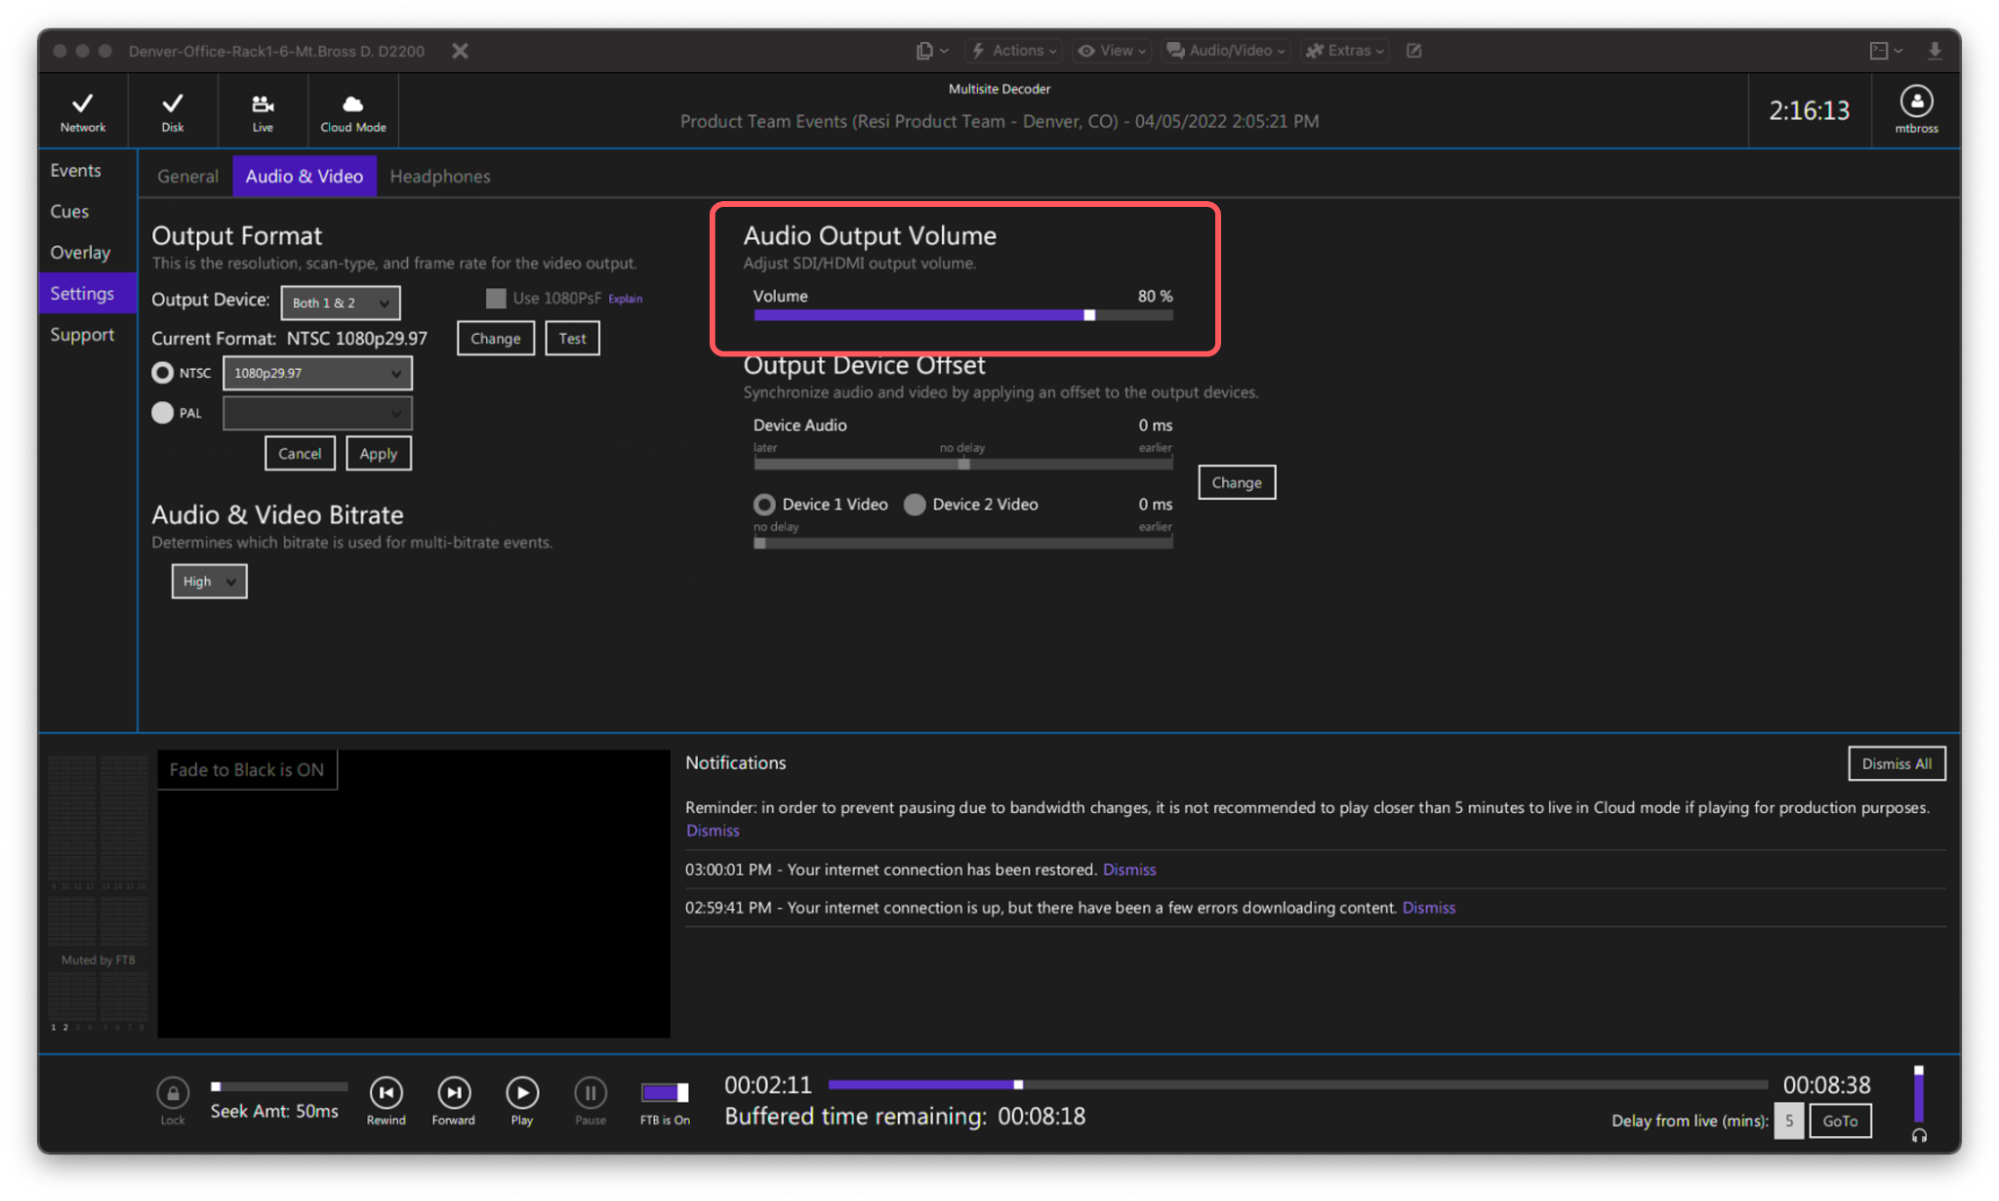Open the View menu
Image resolution: width=1999 pixels, height=1201 pixels.
tap(1112, 50)
